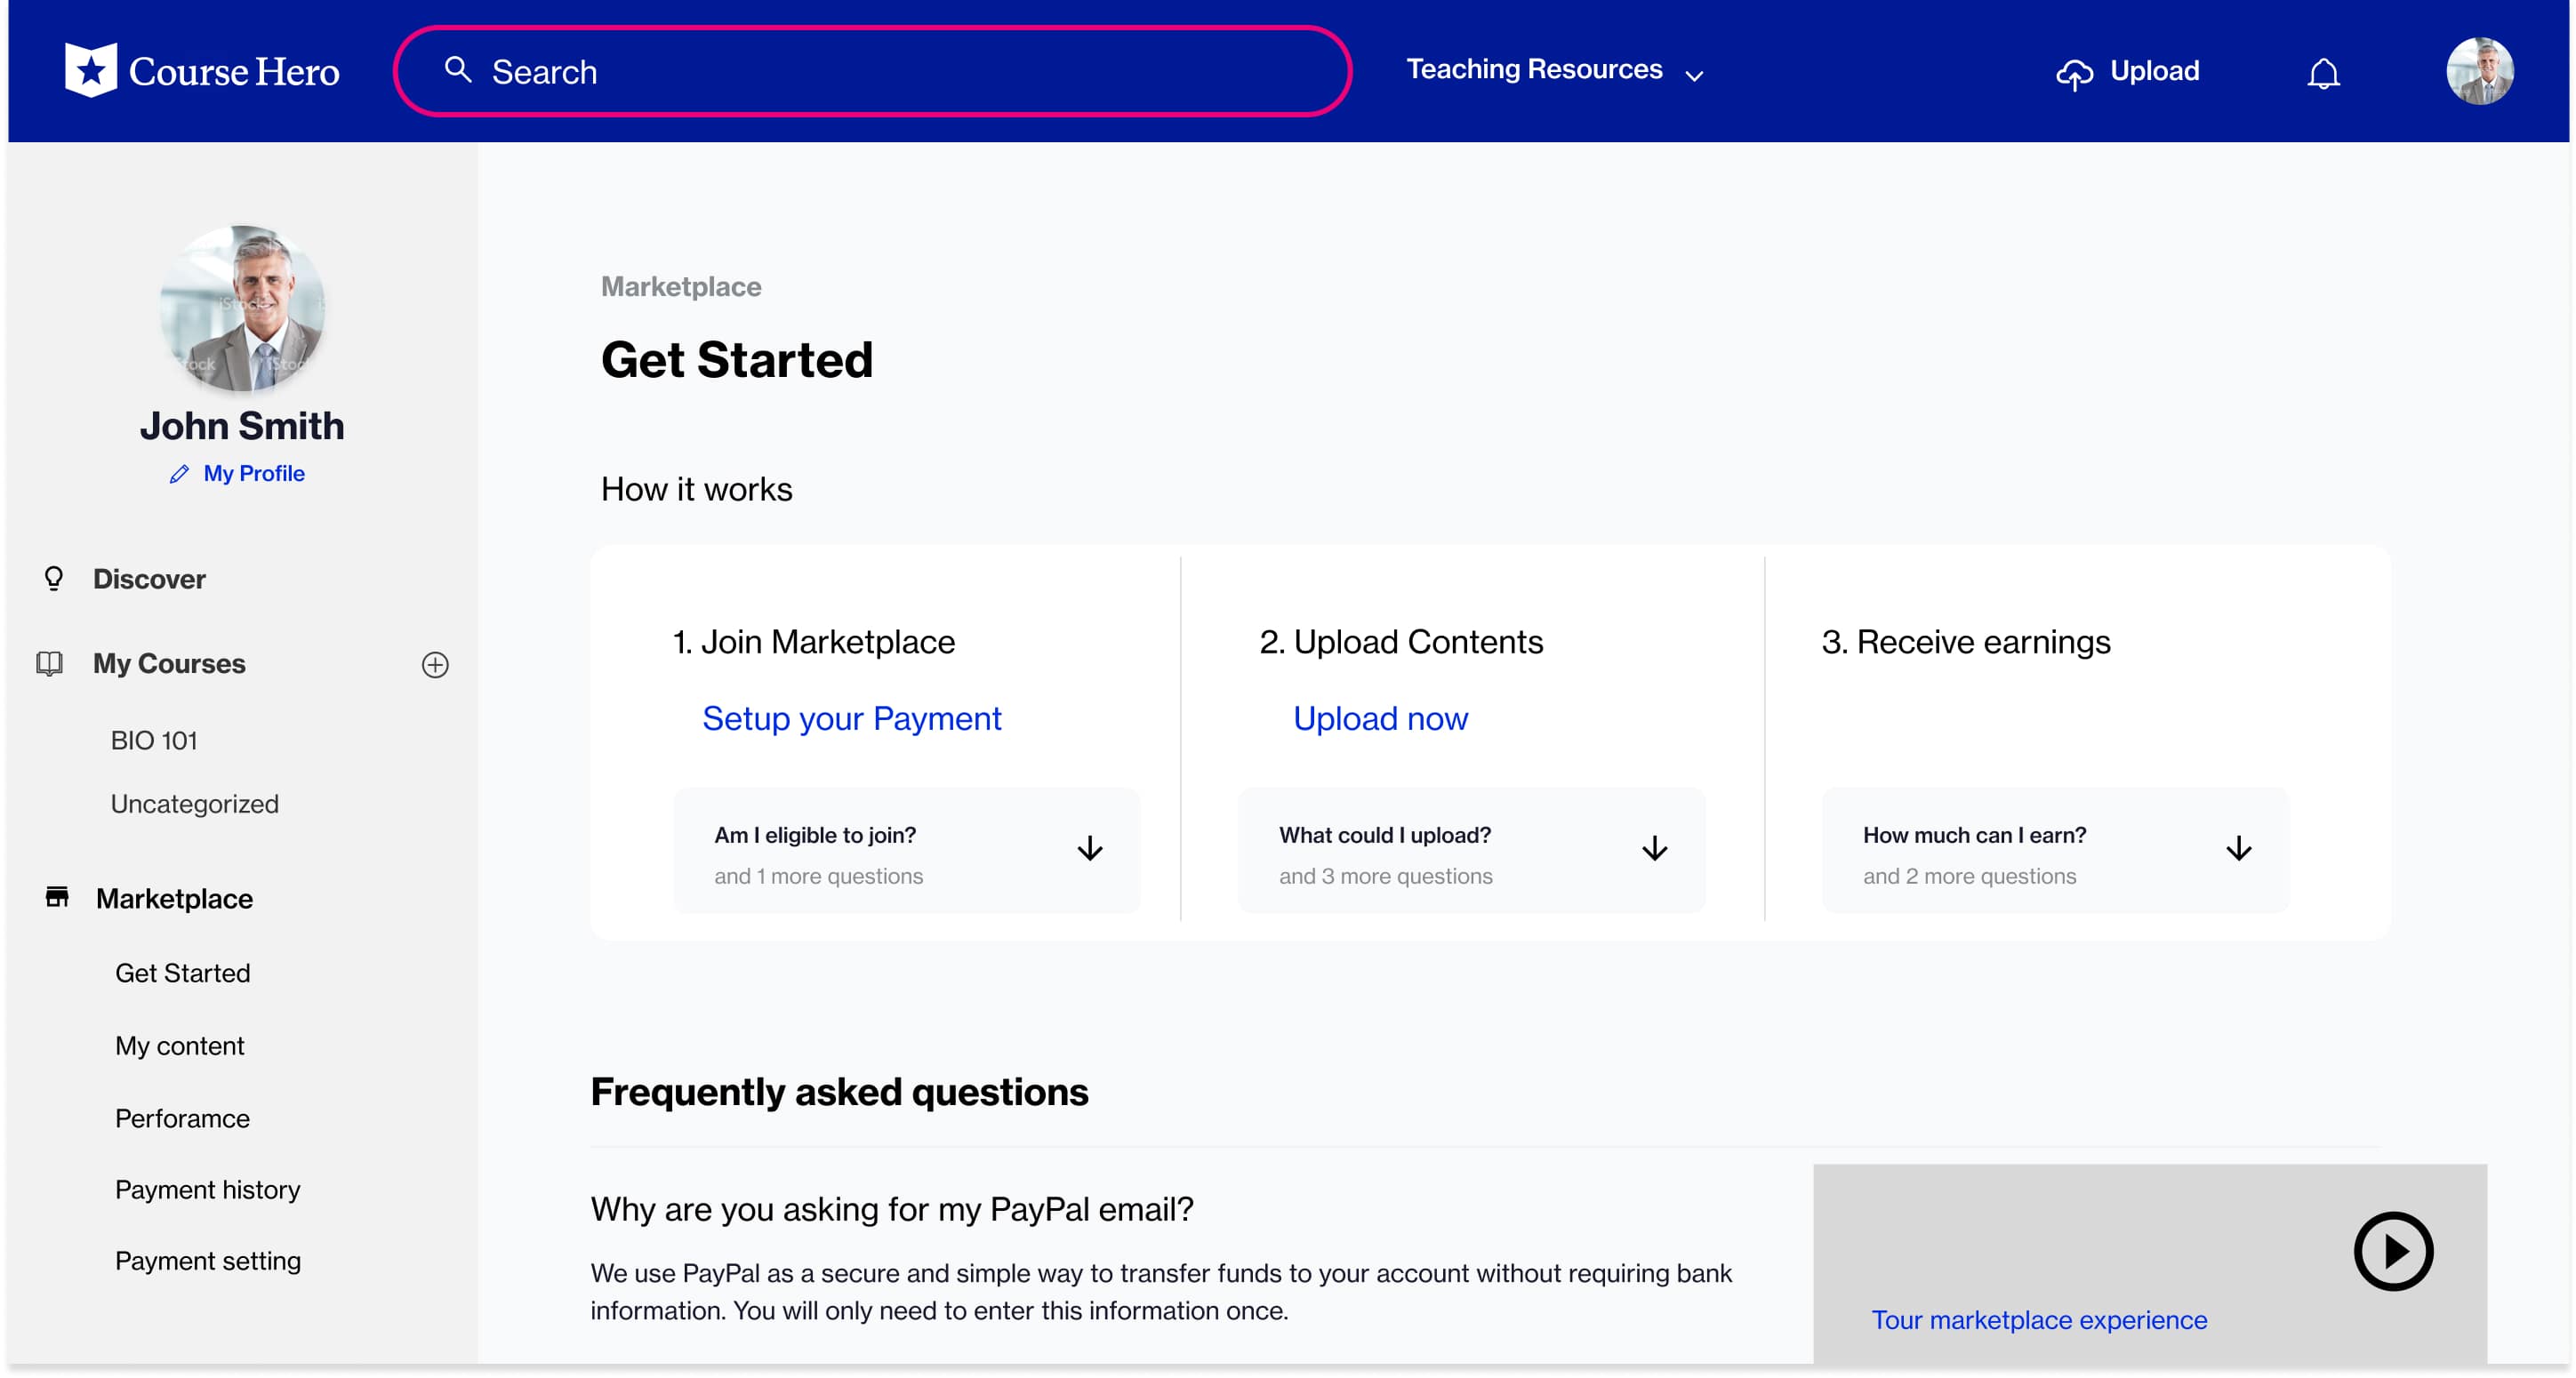Open BIO 101 course

[x=154, y=740]
